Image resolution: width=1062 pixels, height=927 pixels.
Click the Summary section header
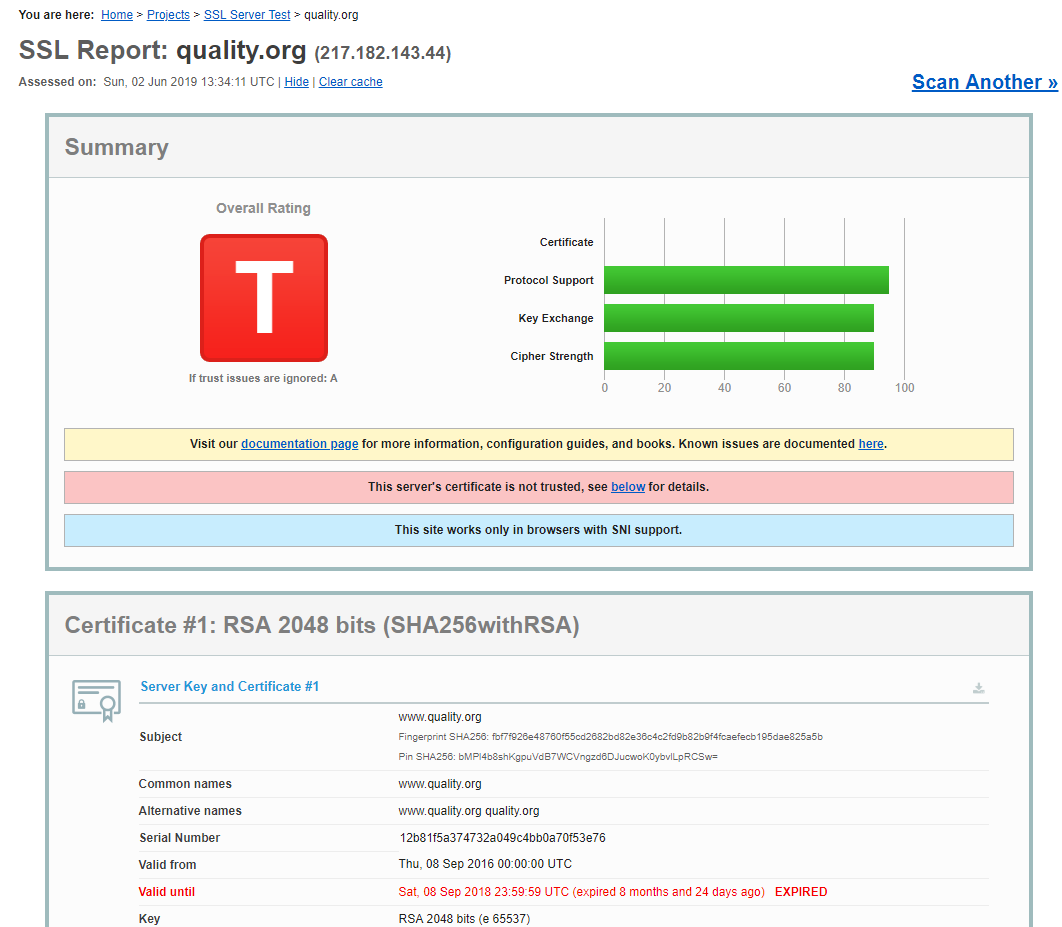click(x=116, y=147)
